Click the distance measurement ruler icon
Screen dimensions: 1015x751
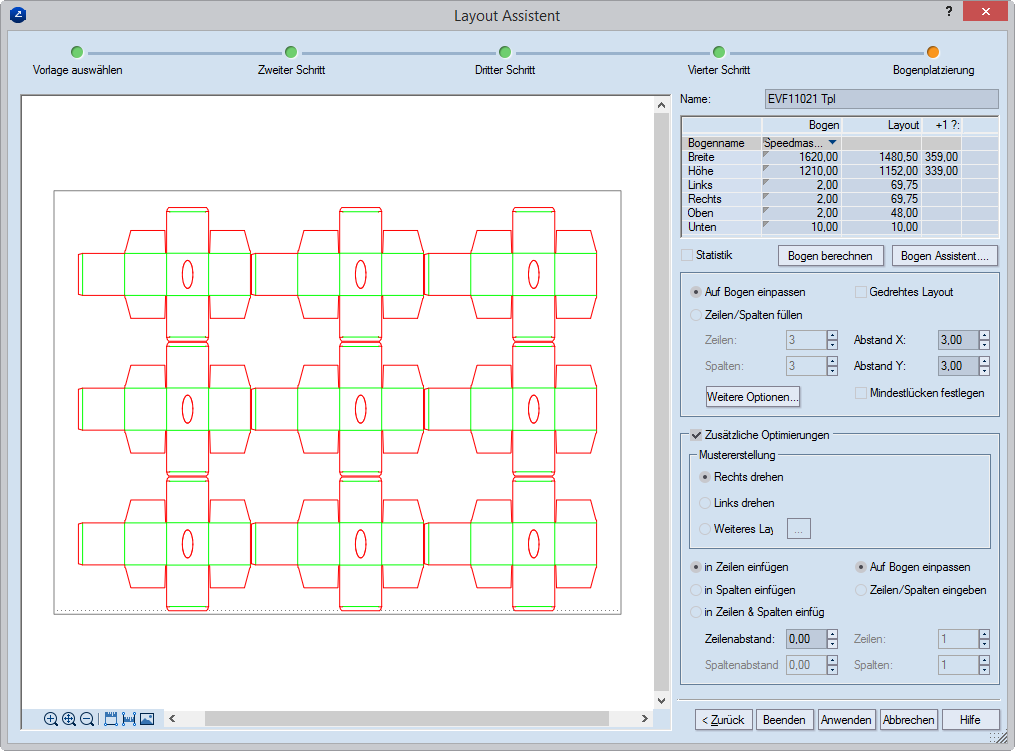(129, 719)
